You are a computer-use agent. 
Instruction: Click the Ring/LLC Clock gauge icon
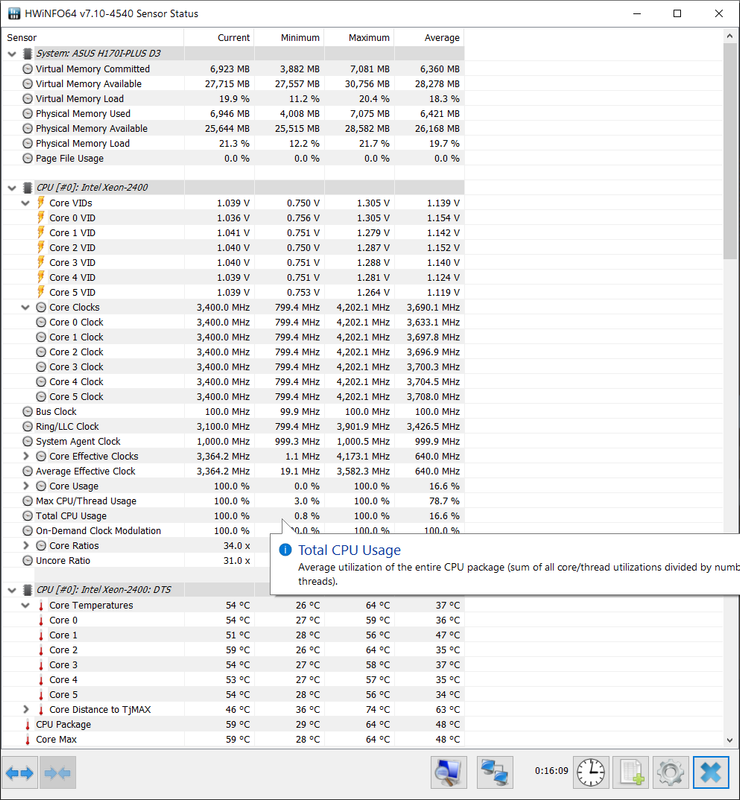coord(28,427)
